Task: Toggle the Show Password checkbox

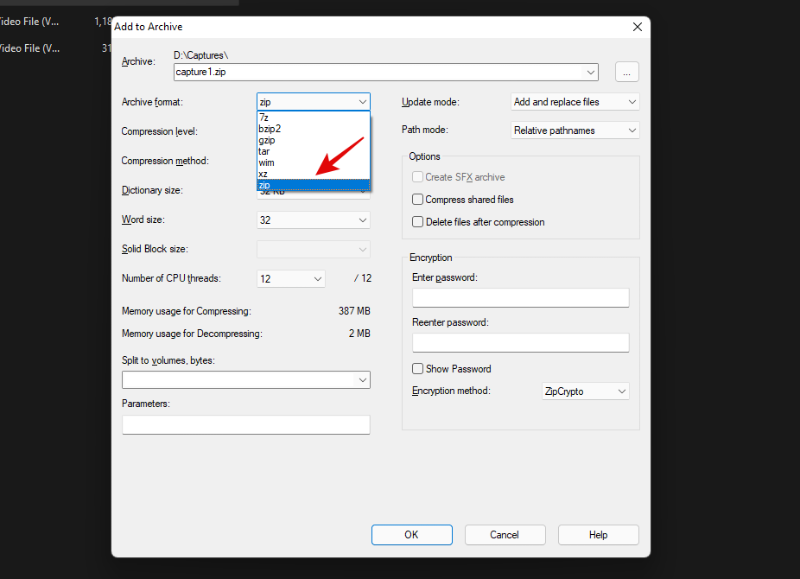Action: [x=418, y=369]
